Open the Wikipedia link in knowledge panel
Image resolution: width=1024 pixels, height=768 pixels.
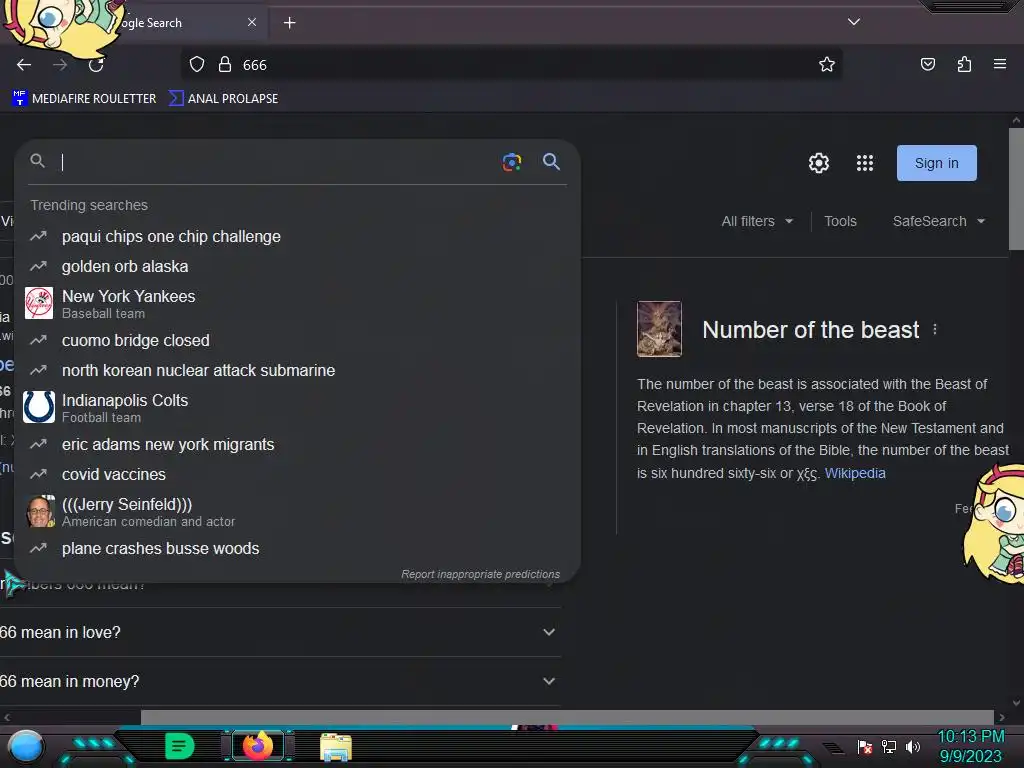point(855,473)
